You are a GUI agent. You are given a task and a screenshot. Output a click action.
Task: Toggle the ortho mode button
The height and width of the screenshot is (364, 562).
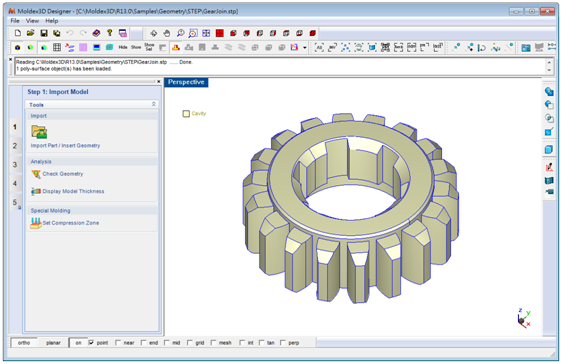click(x=24, y=343)
